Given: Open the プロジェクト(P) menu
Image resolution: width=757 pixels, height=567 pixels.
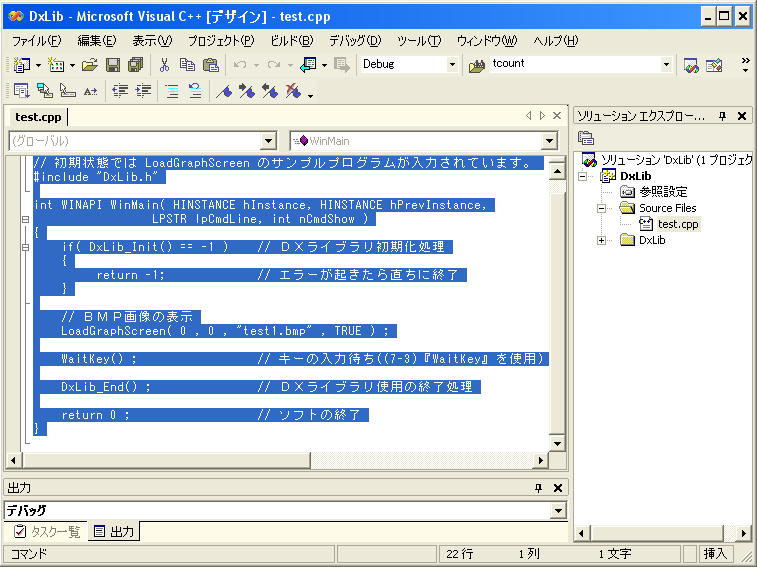Looking at the screenshot, I should point(221,41).
